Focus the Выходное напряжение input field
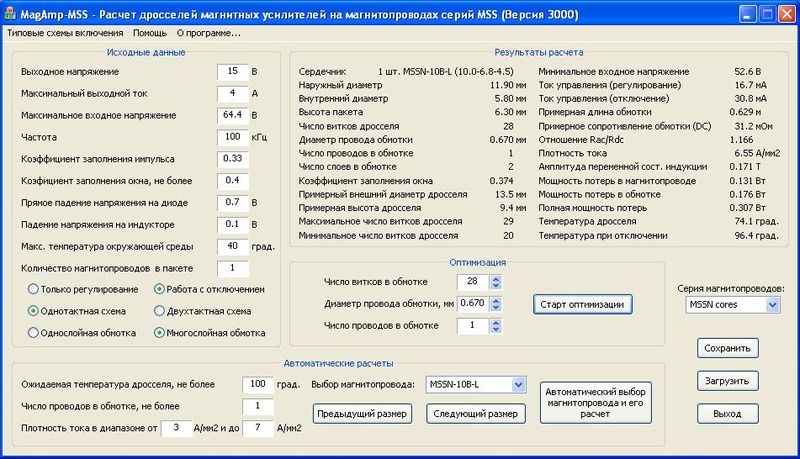The width and height of the screenshot is (800, 459). [x=233, y=72]
